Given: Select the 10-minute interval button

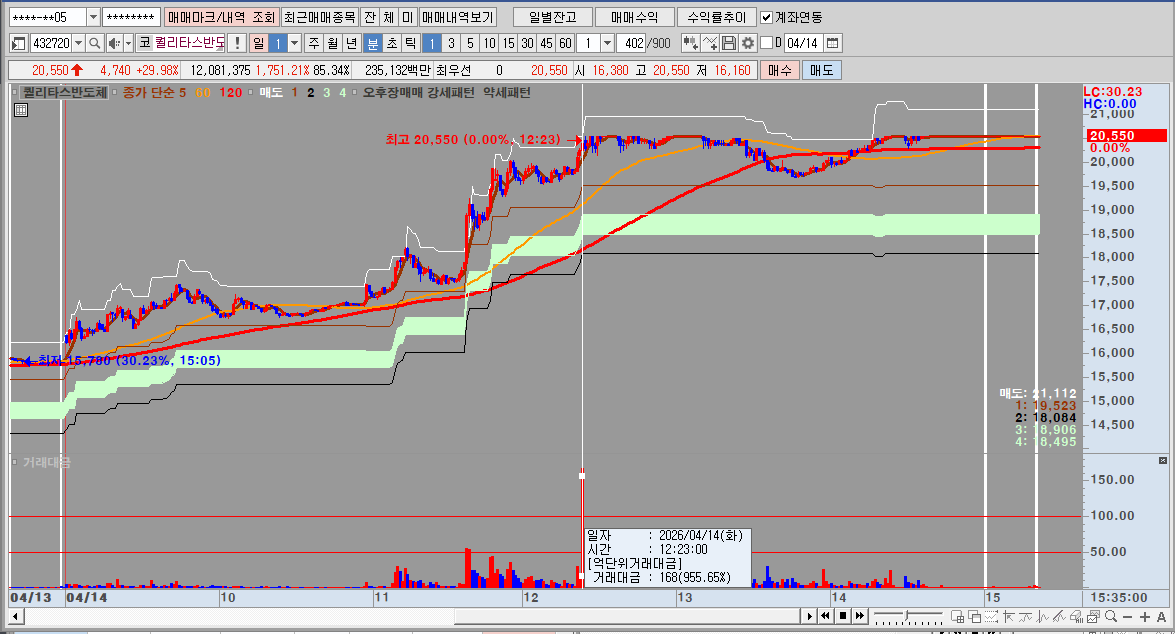Looking at the screenshot, I should click(489, 43).
